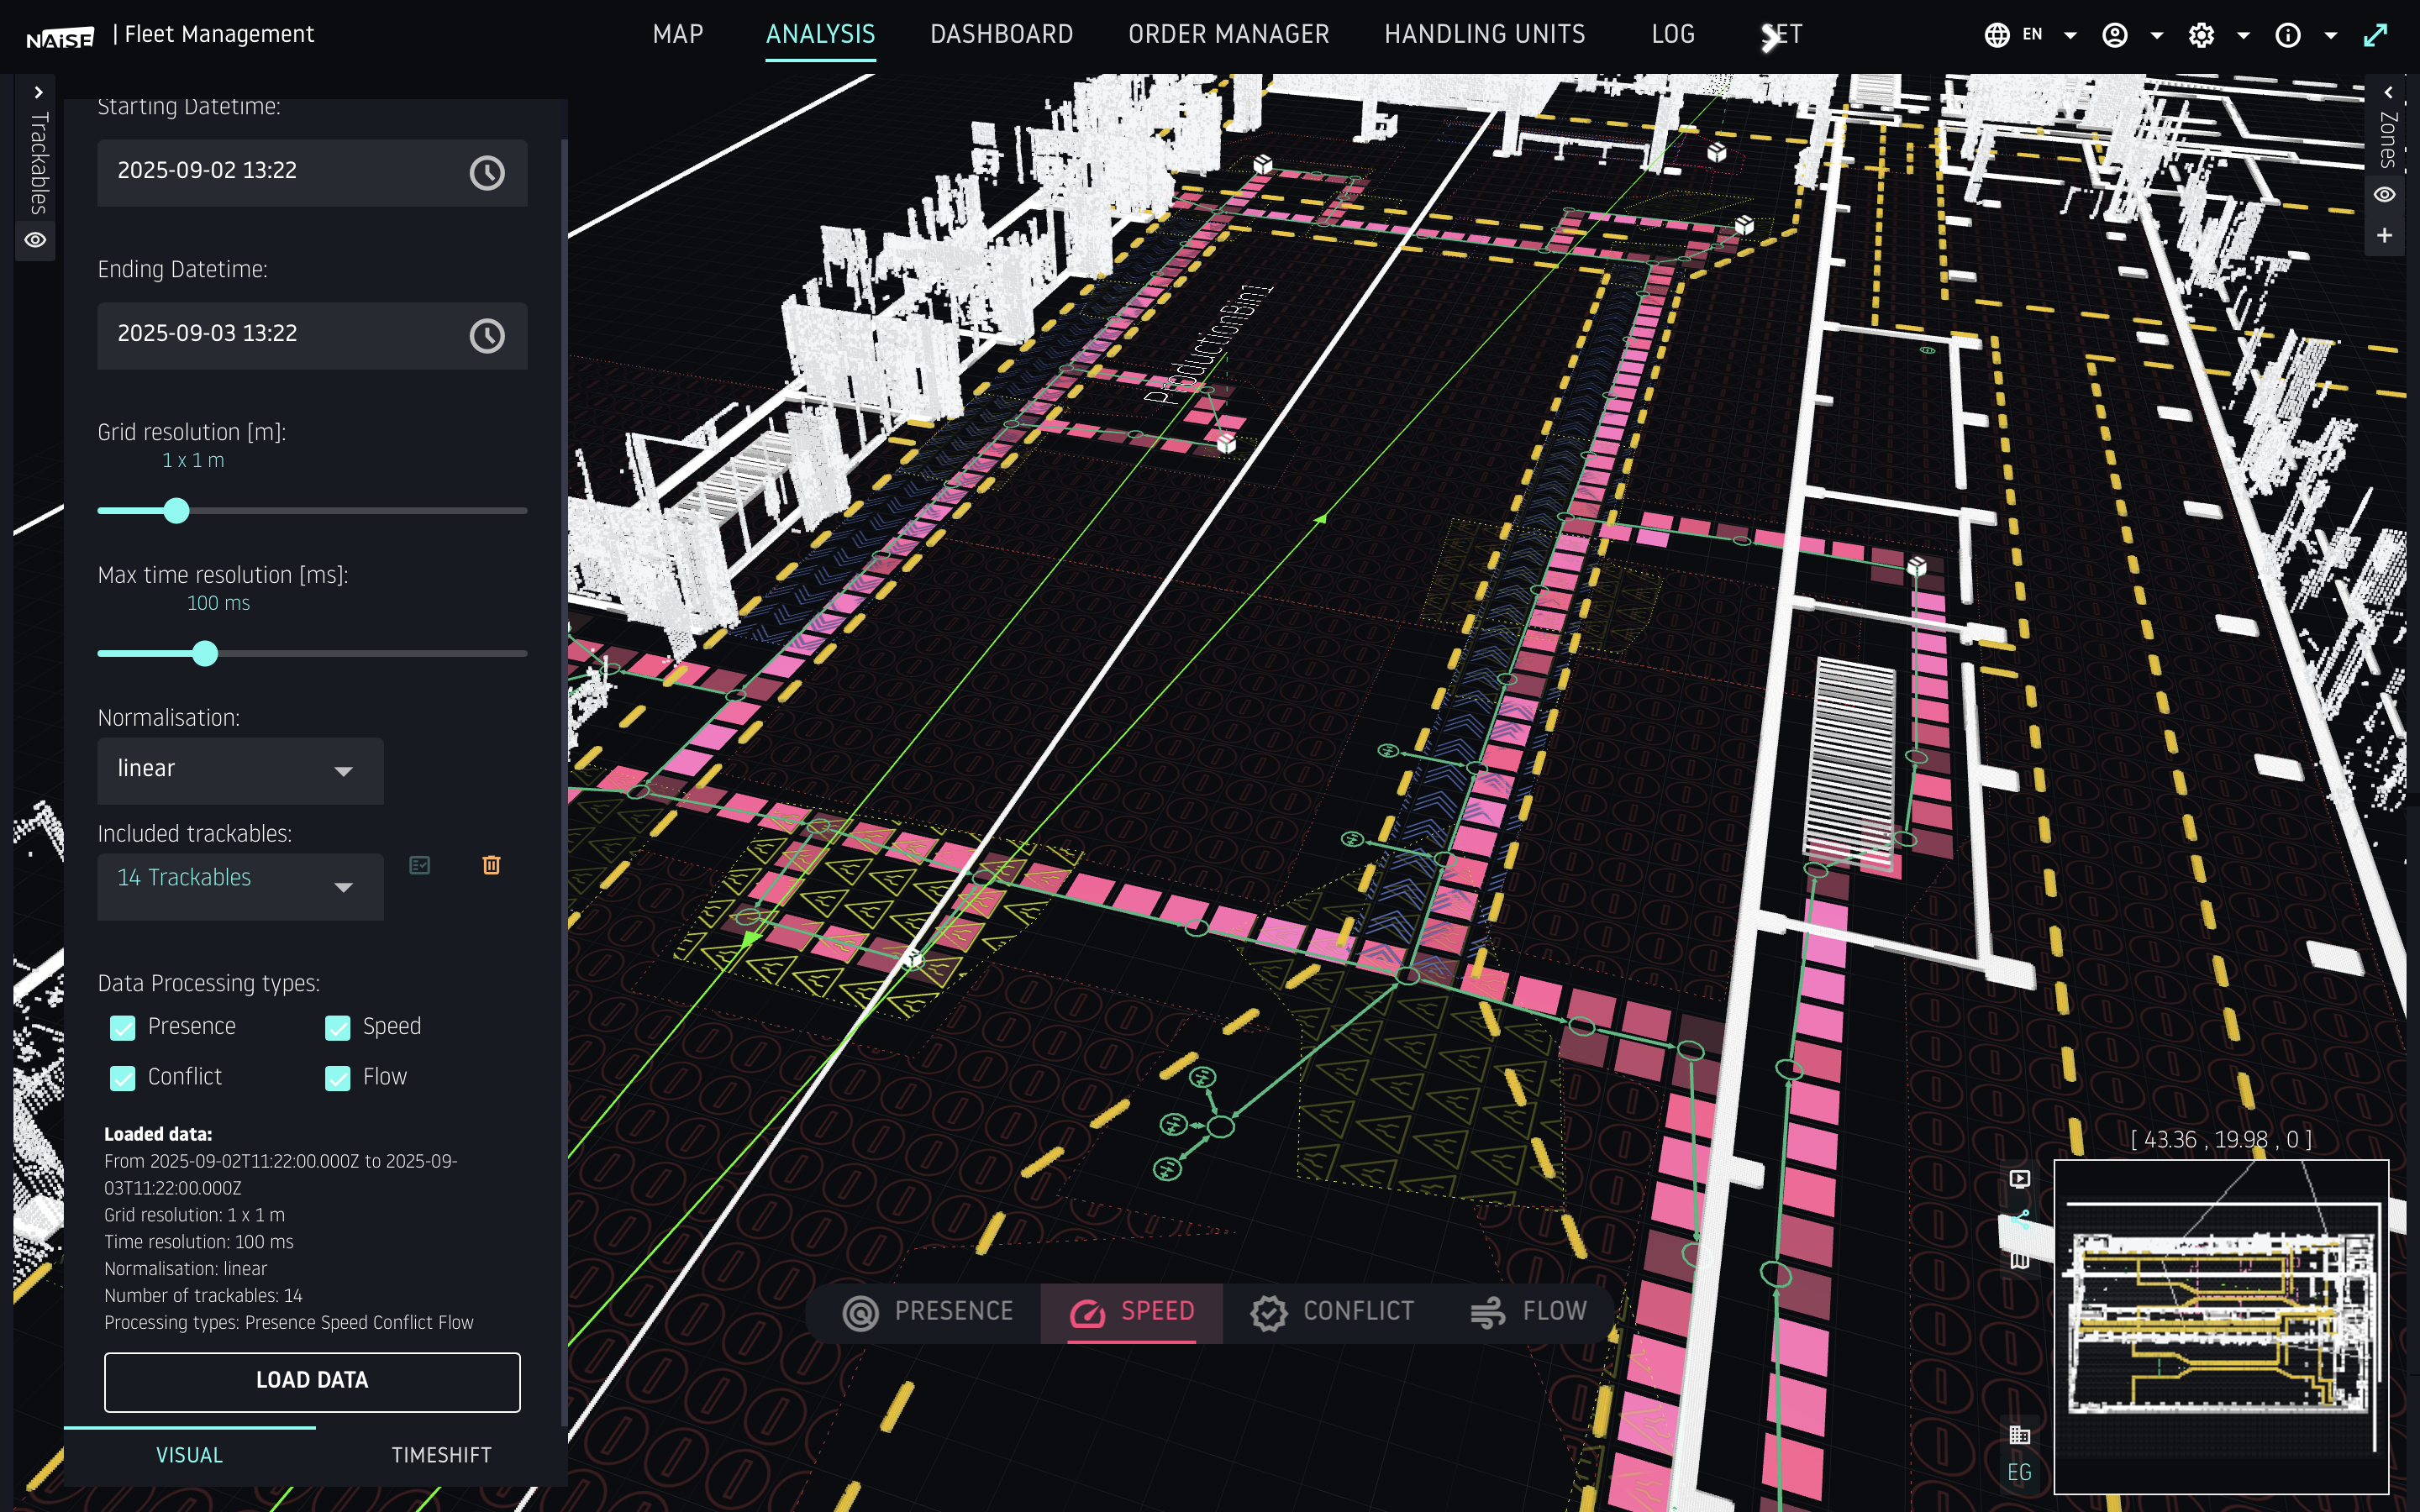This screenshot has width=2420, height=1512.
Task: Open the Starting Datetime clock picker
Action: (x=487, y=173)
